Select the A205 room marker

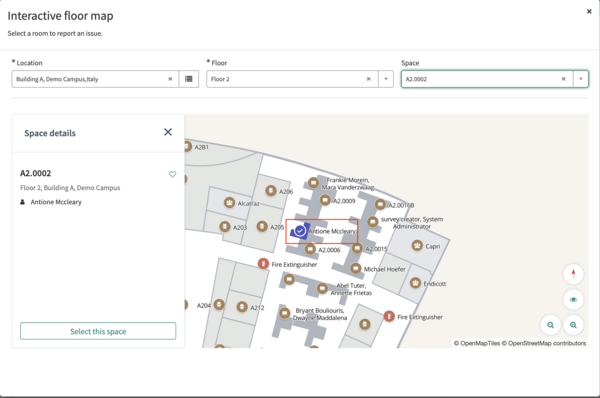[x=262, y=226]
